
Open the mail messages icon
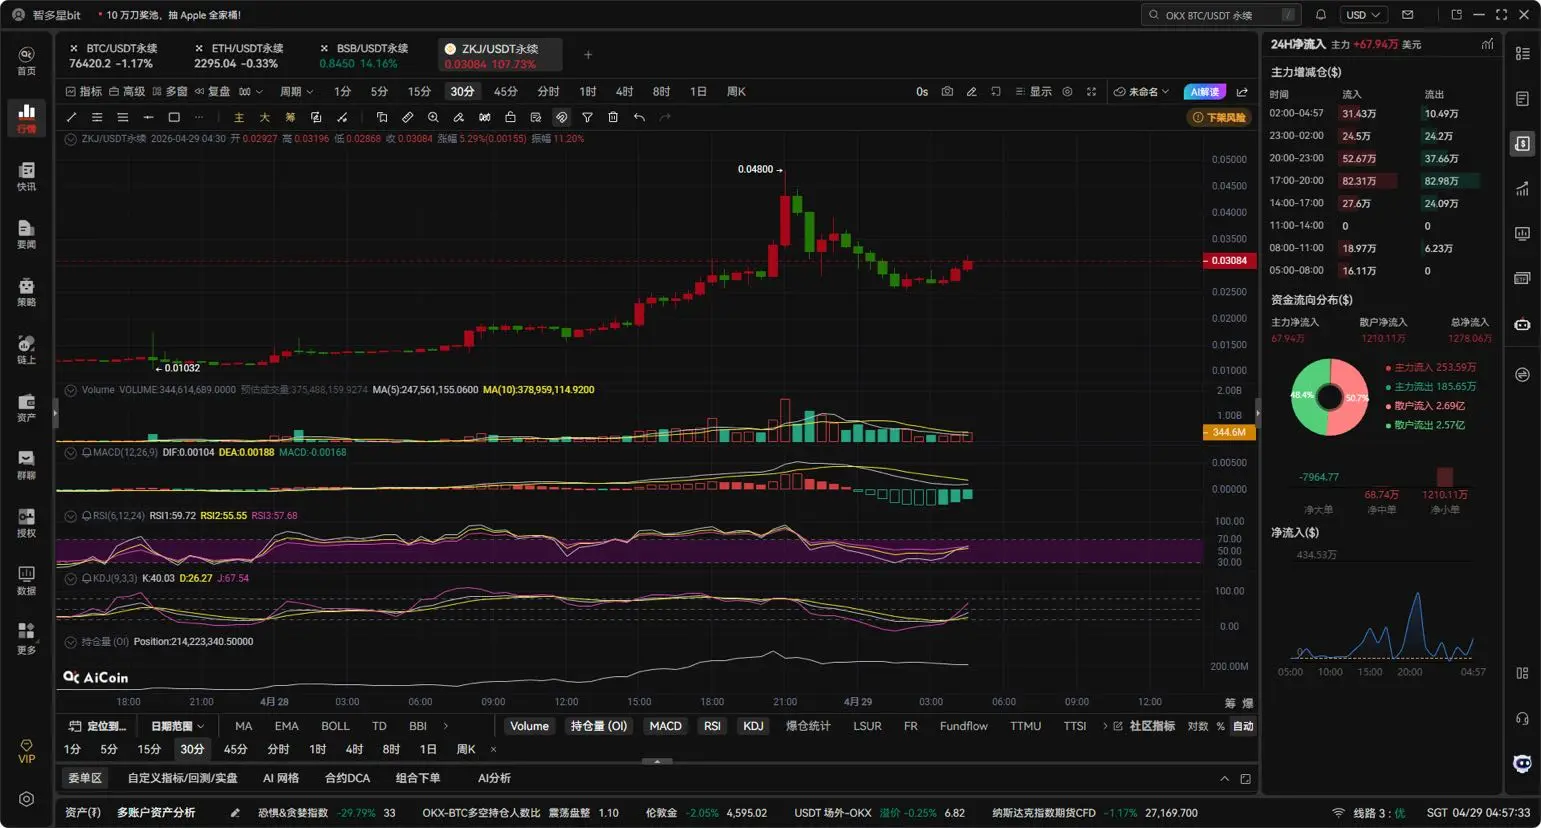[x=1408, y=15]
